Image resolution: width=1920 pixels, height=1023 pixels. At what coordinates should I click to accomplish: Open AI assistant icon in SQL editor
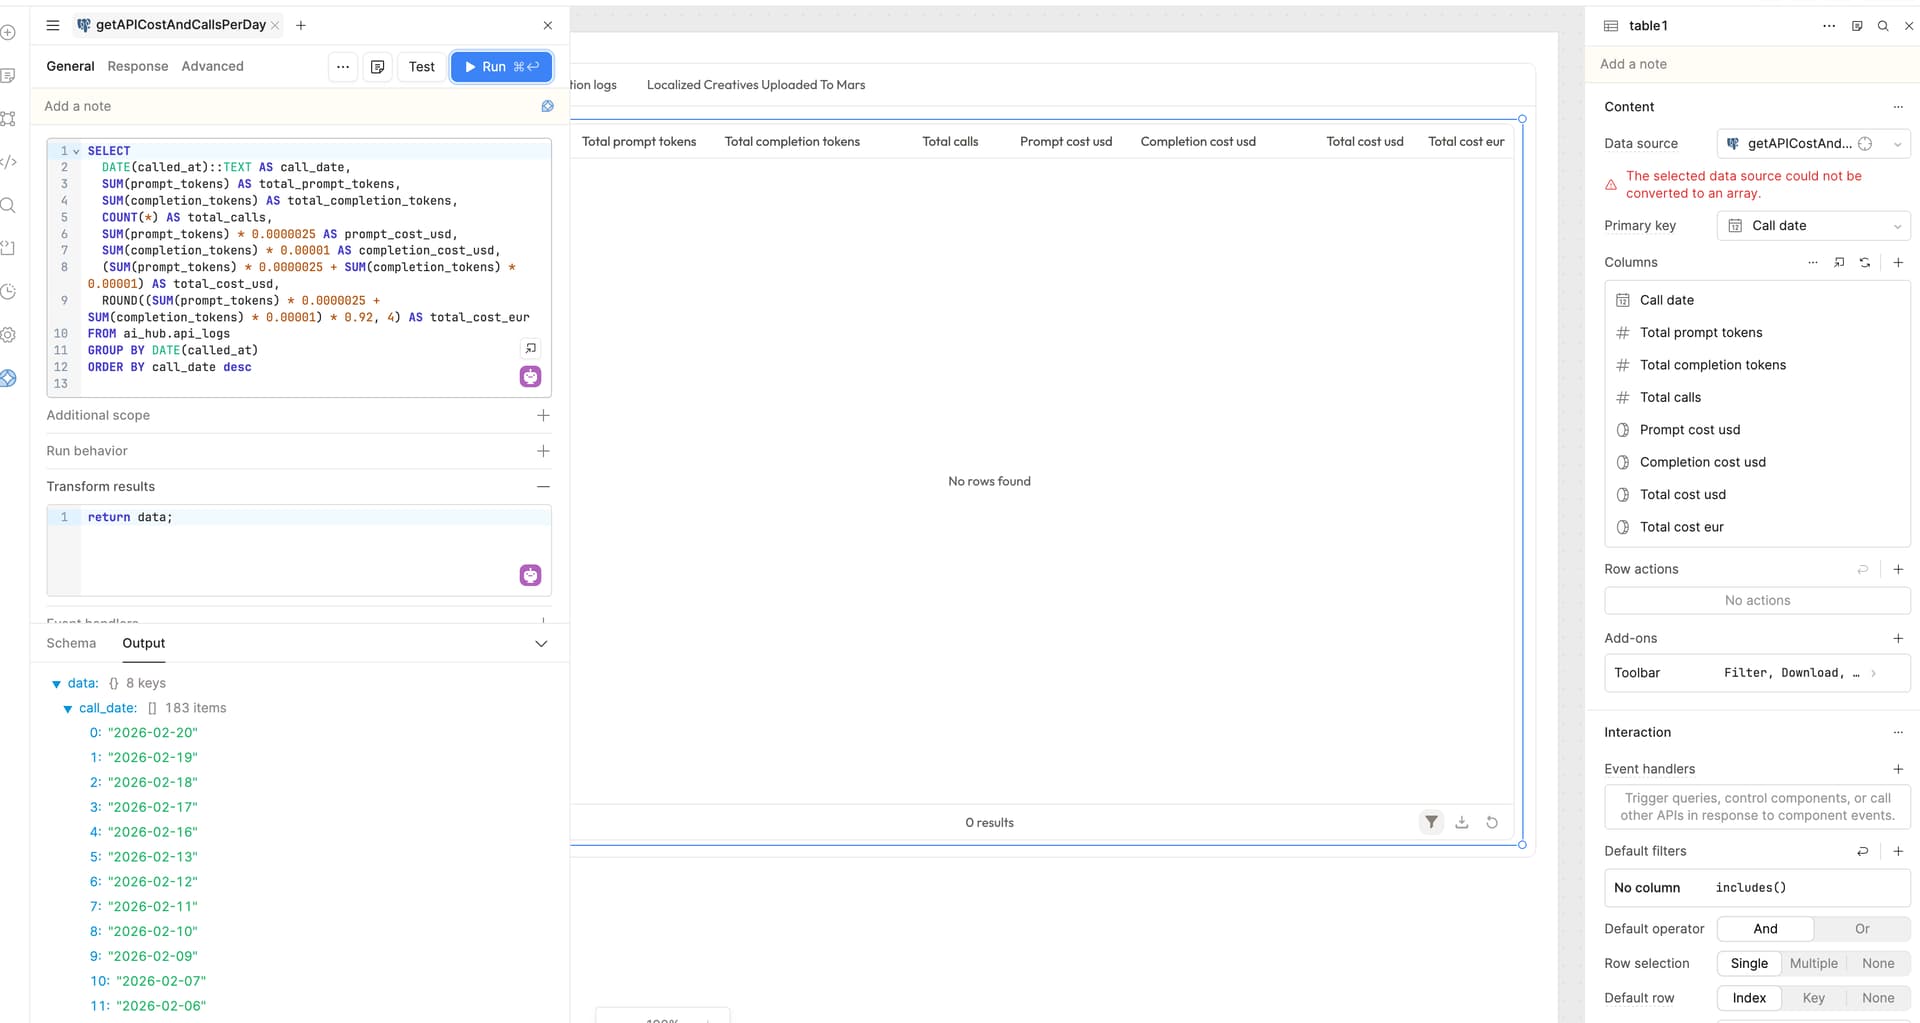point(530,376)
